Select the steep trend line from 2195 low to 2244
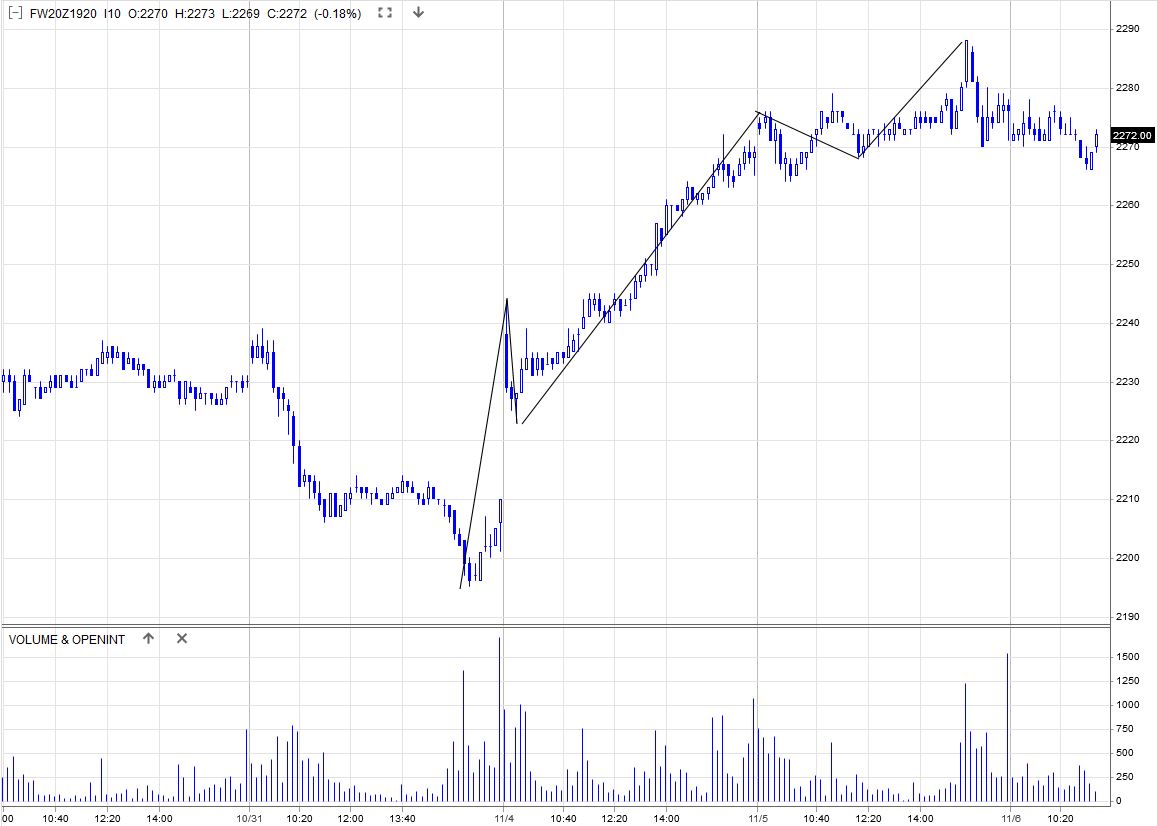Viewport: 1157px width, 826px height. [x=483, y=443]
